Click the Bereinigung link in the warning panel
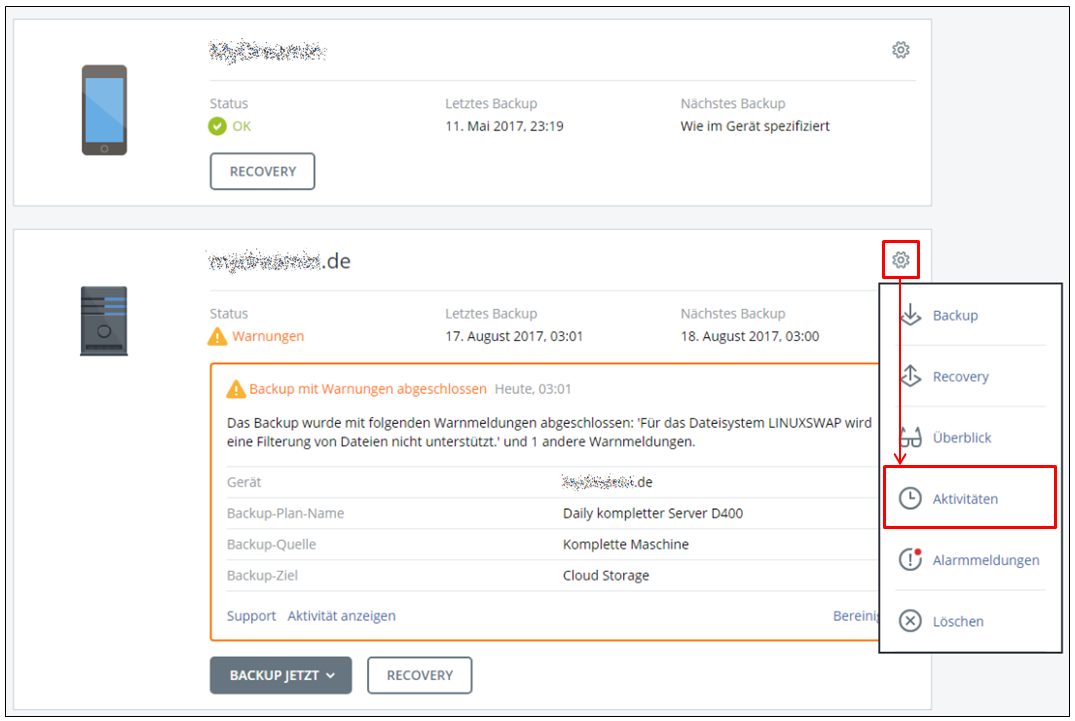Image resolution: width=1075 pixels, height=721 pixels. click(855, 615)
